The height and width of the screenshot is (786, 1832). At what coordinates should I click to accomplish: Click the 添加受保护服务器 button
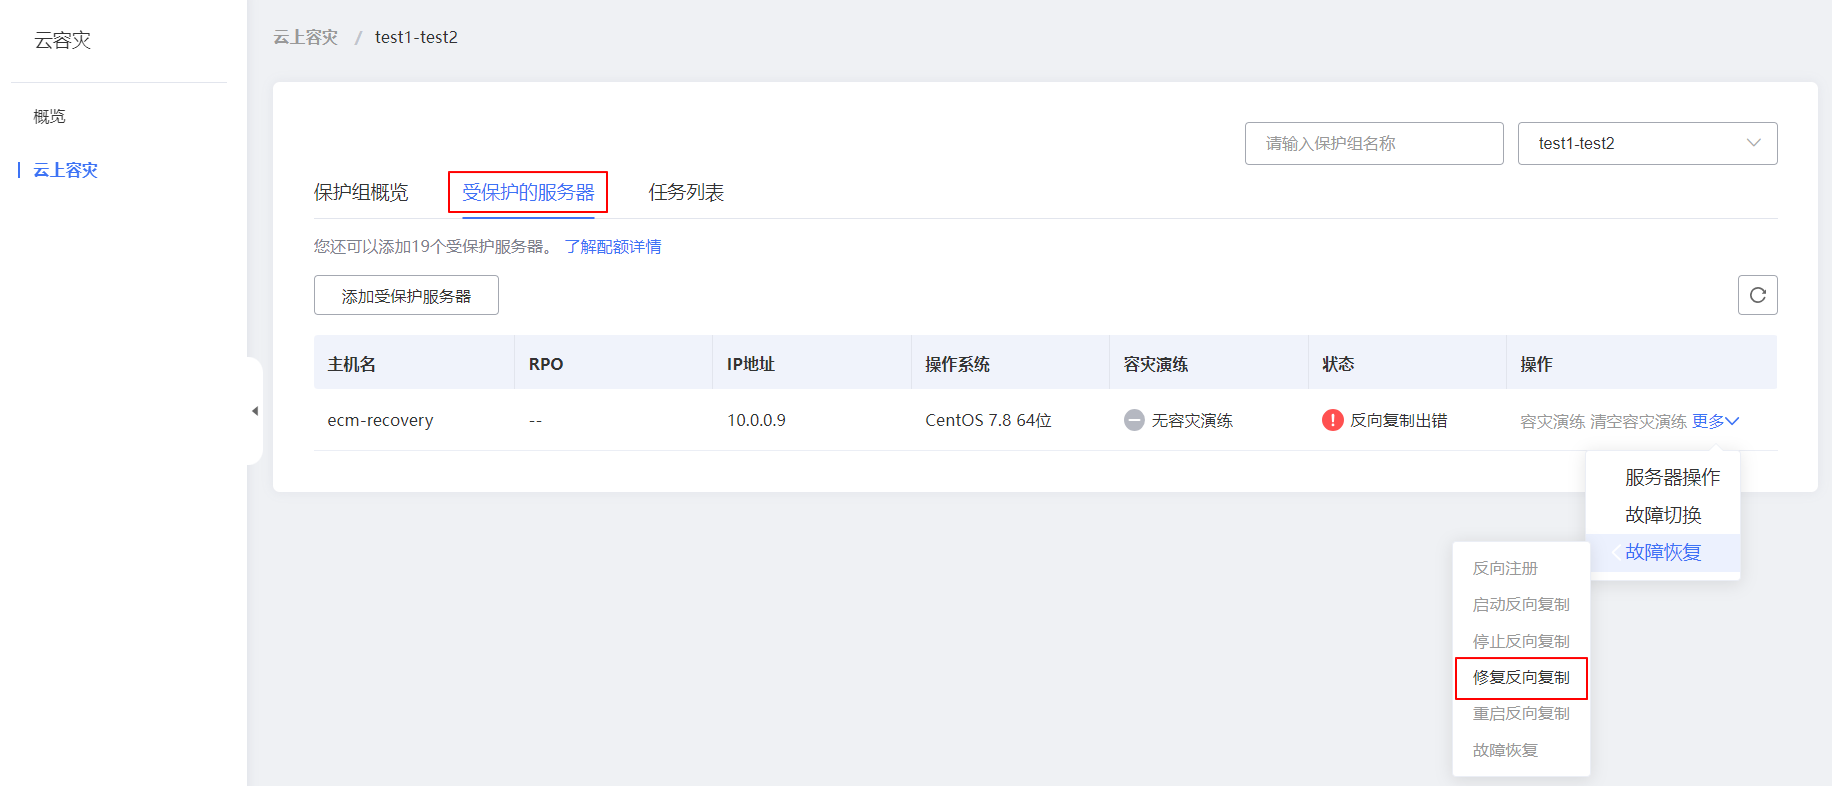(x=406, y=296)
